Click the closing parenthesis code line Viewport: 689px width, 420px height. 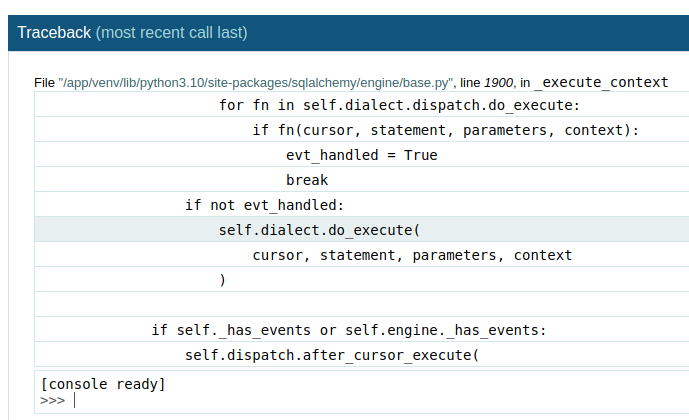pos(223,280)
